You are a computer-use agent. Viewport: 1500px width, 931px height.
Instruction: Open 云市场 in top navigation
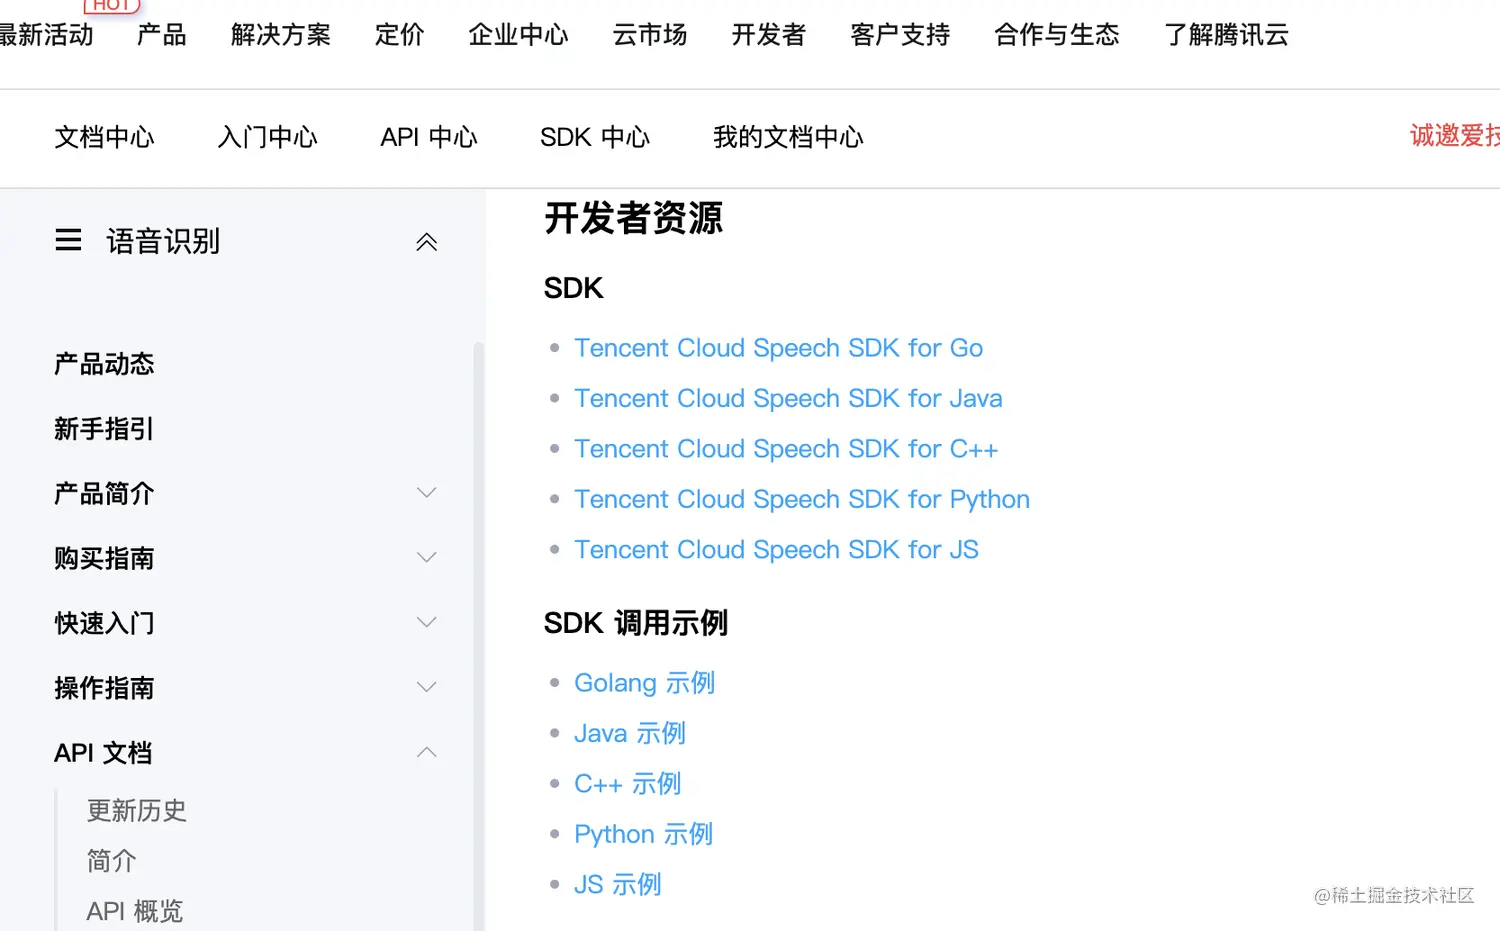click(650, 35)
